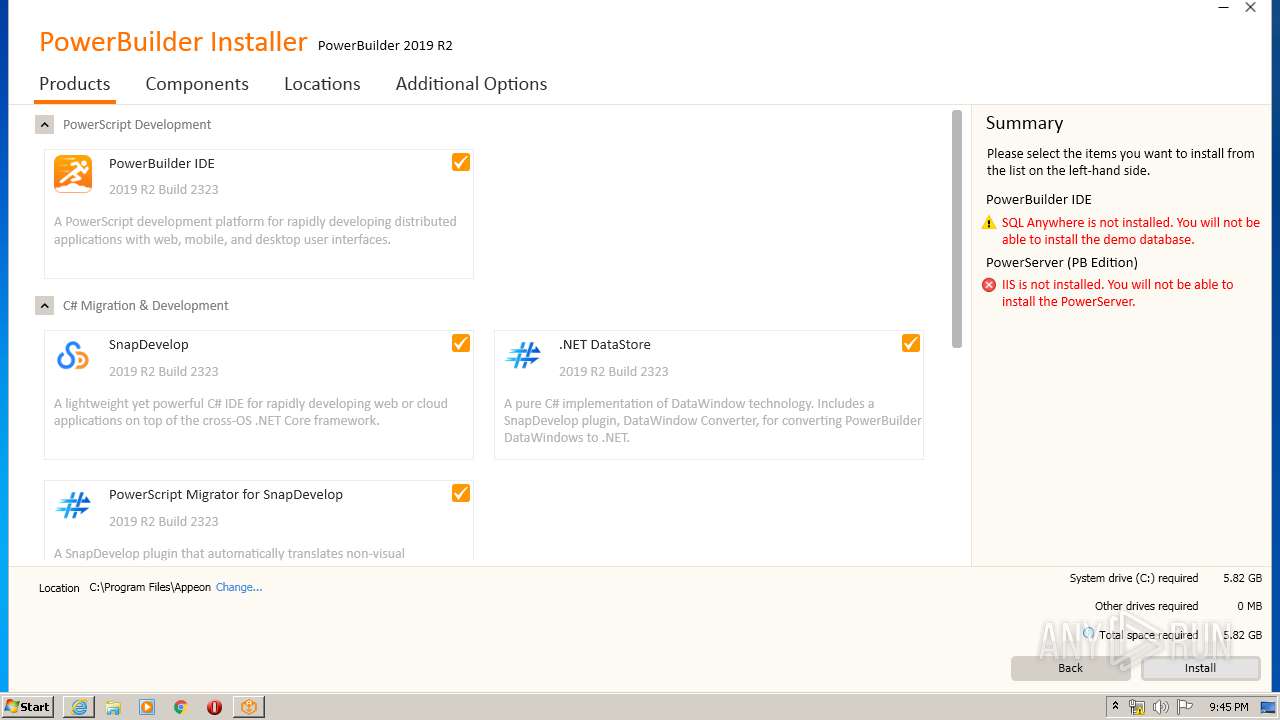Image resolution: width=1280 pixels, height=720 pixels.
Task: Collapse the C# Migration & Development section
Action: point(44,305)
